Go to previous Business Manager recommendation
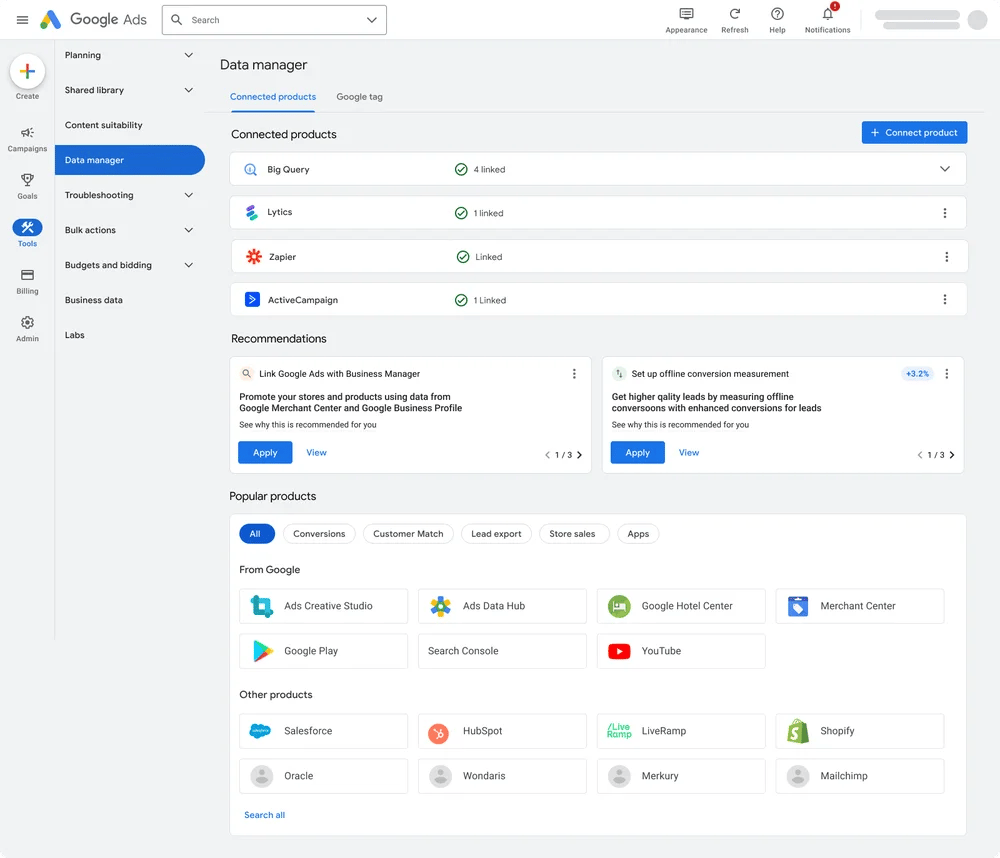 click(547, 455)
